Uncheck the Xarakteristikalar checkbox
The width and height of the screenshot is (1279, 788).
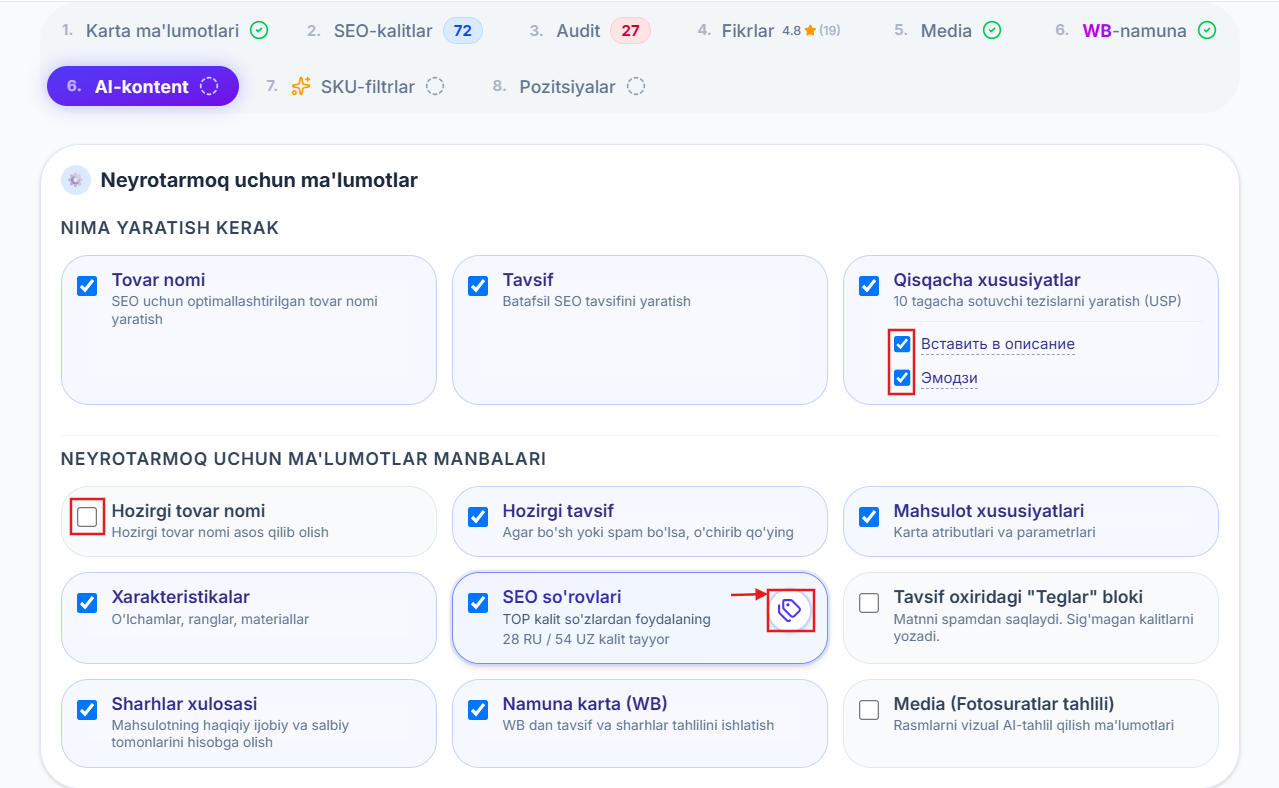(x=87, y=603)
